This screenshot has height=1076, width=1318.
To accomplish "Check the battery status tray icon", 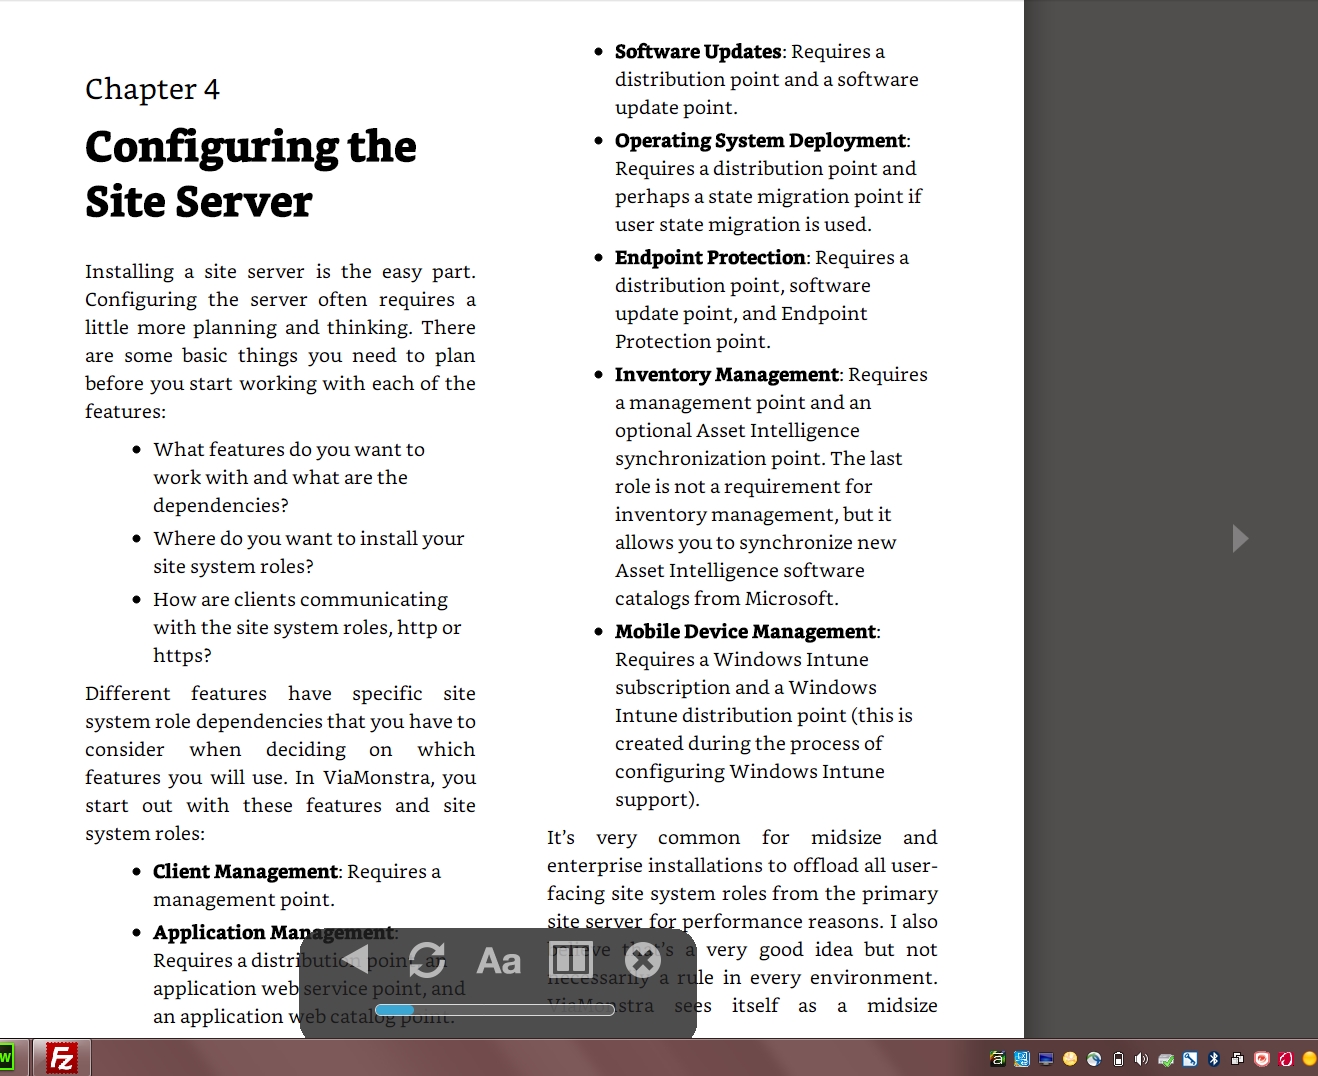I will 1118,1059.
